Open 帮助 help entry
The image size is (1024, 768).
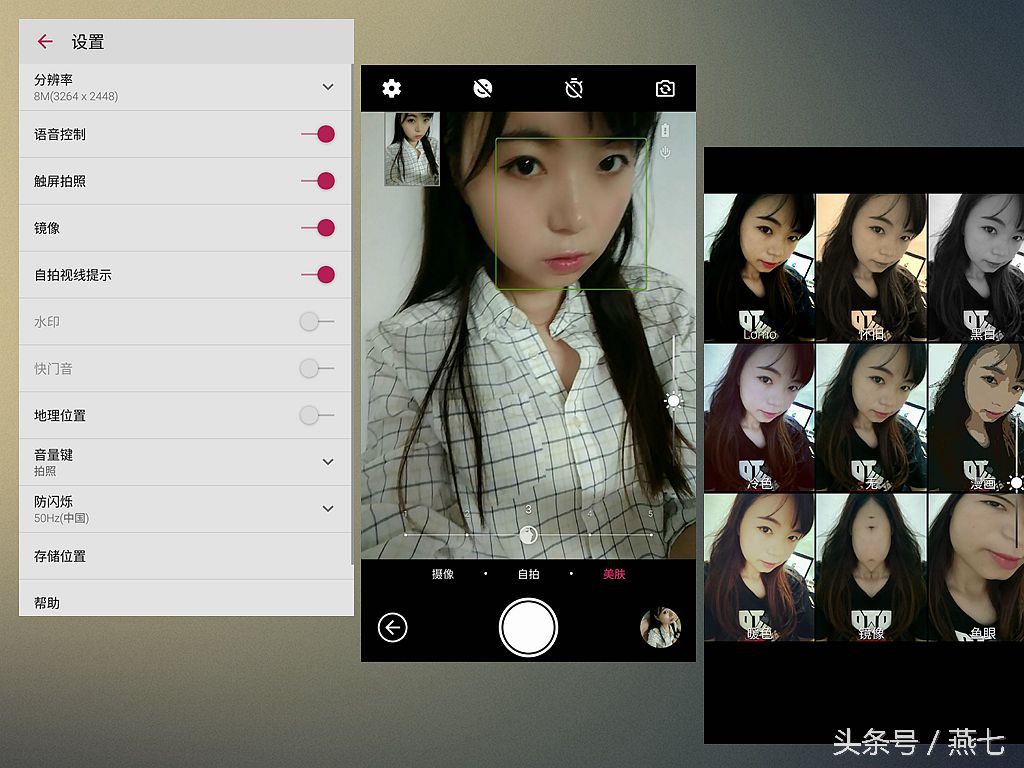(x=185, y=600)
